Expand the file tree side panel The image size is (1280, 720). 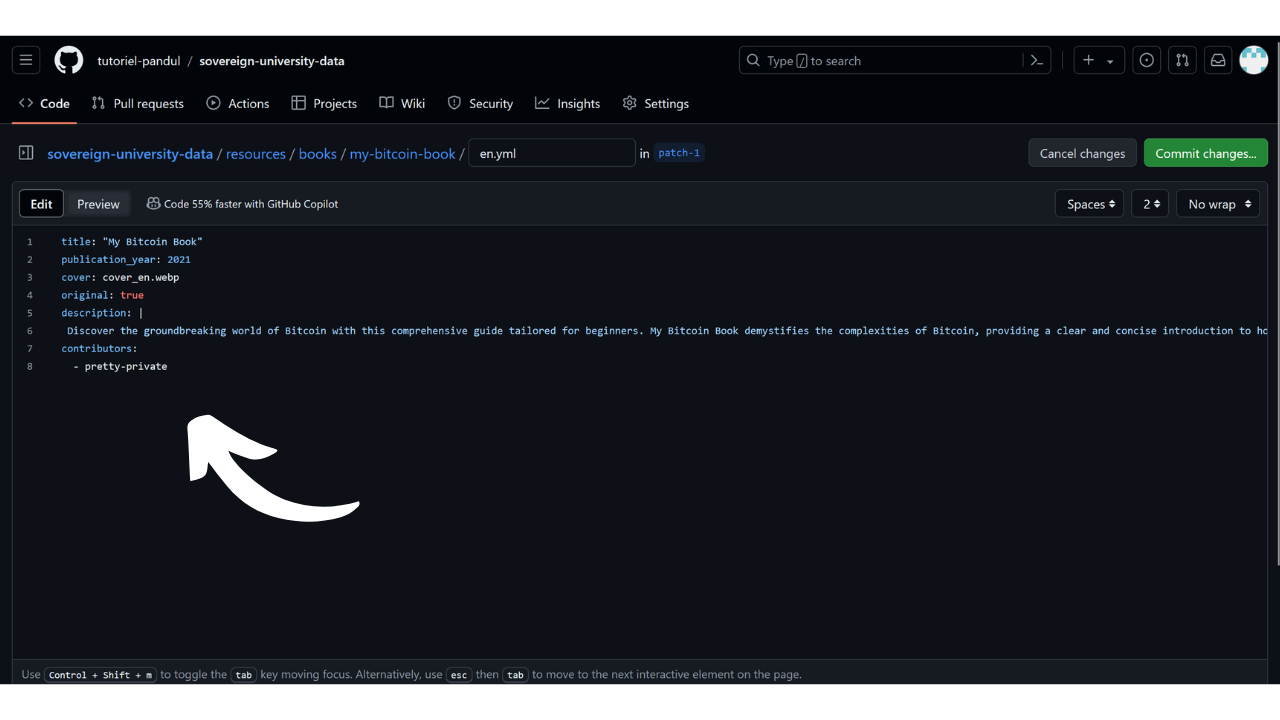point(26,153)
